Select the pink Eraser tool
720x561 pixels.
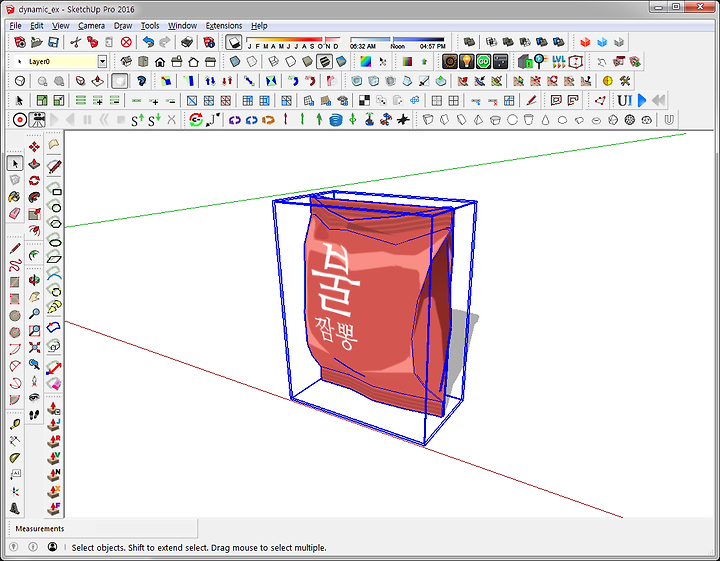(x=15, y=213)
